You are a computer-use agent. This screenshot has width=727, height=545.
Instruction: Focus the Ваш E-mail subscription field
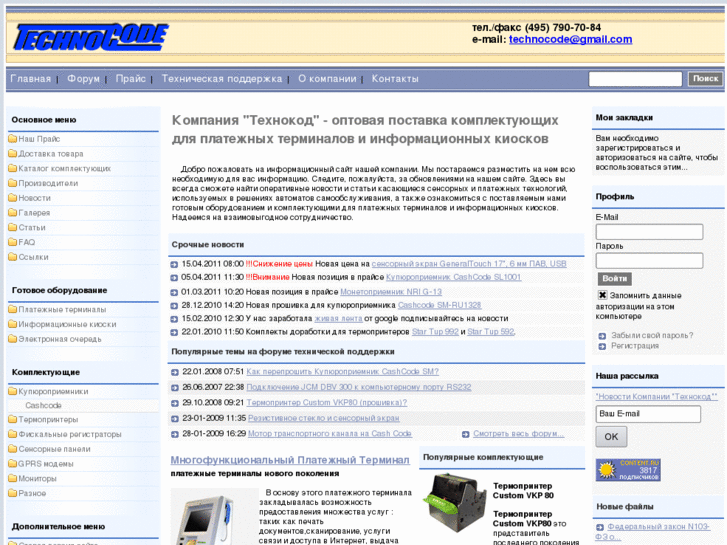click(648, 414)
